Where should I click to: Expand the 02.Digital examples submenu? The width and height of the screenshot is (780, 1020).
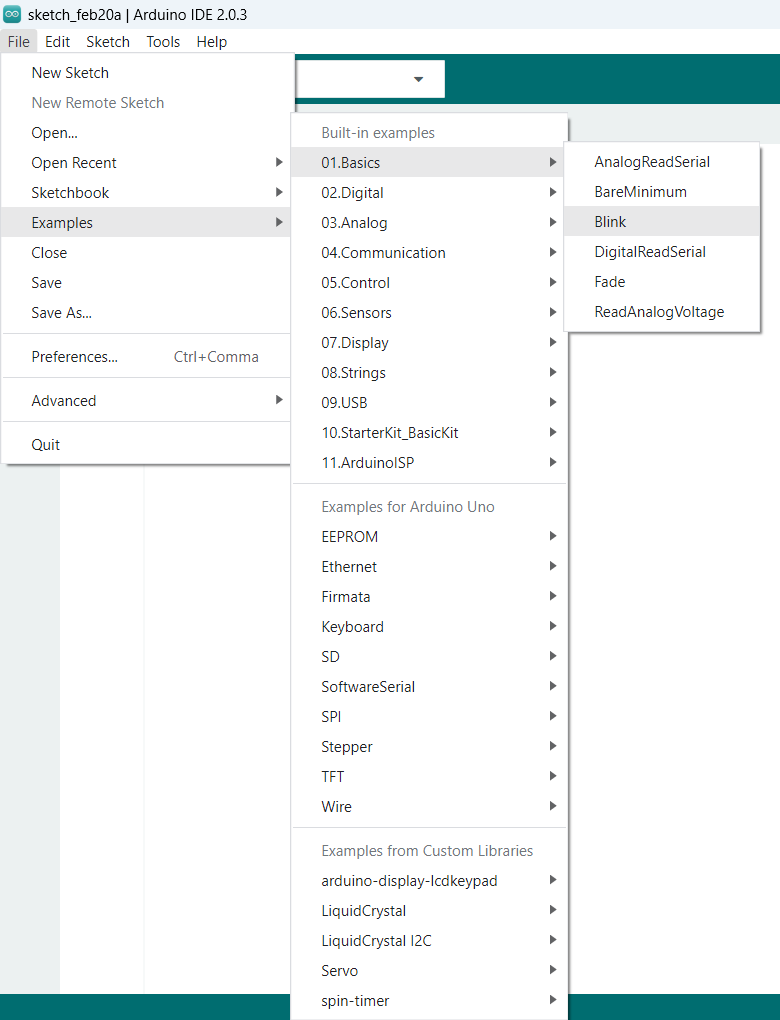[x=352, y=193]
